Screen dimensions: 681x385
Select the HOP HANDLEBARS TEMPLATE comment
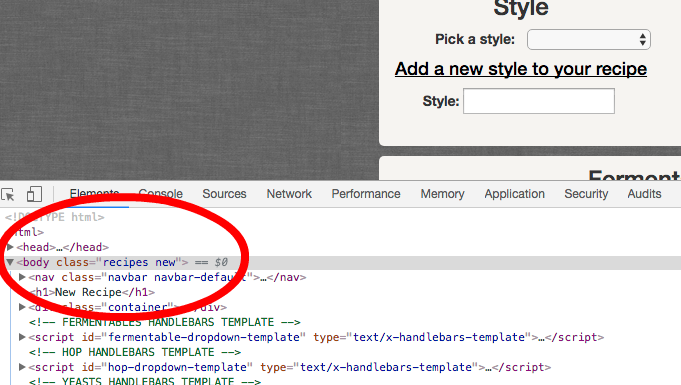pyautogui.click(x=135, y=352)
